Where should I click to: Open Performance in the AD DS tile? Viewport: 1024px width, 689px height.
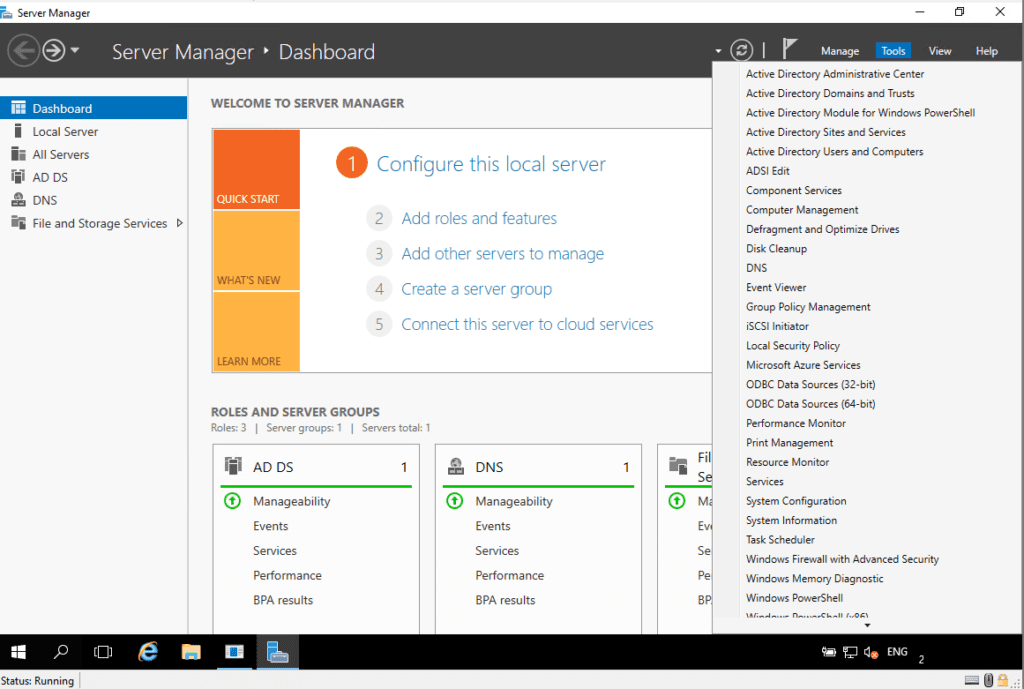[x=287, y=575]
